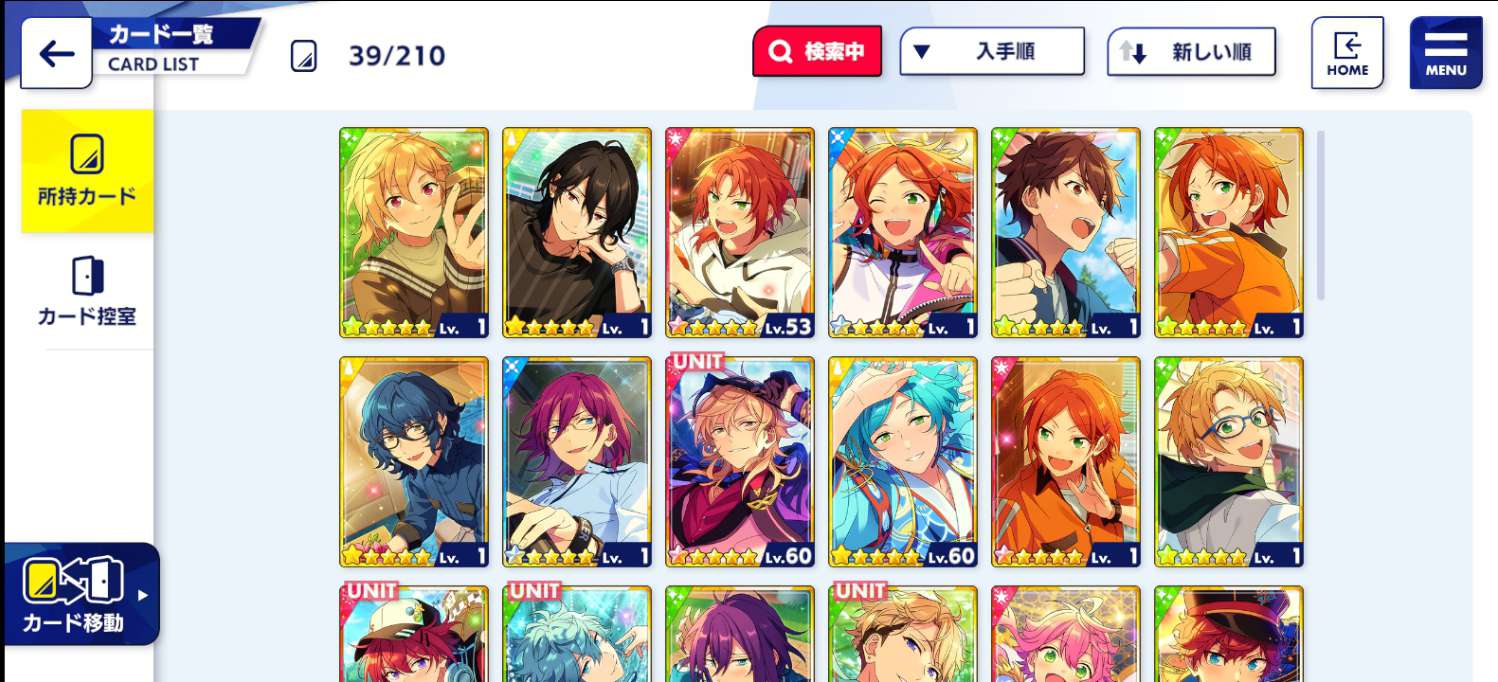Select the UNIT card at Lv.60 with purple cape
Image resolution: width=1498 pixels, height=682 pixels.
point(740,461)
